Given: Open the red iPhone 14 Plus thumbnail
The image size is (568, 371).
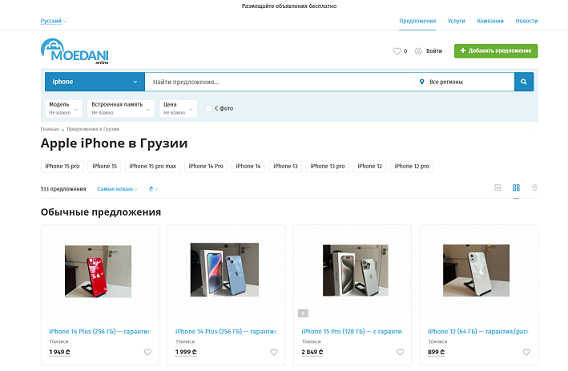Looking at the screenshot, I should (x=98, y=271).
